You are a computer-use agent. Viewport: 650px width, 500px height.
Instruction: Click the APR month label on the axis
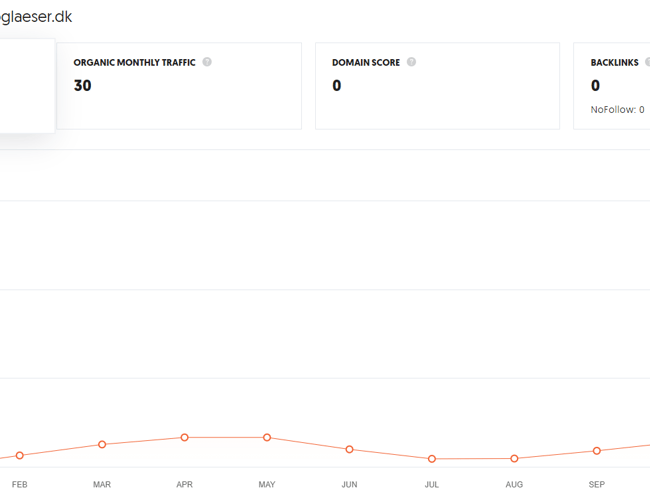pyautogui.click(x=185, y=485)
